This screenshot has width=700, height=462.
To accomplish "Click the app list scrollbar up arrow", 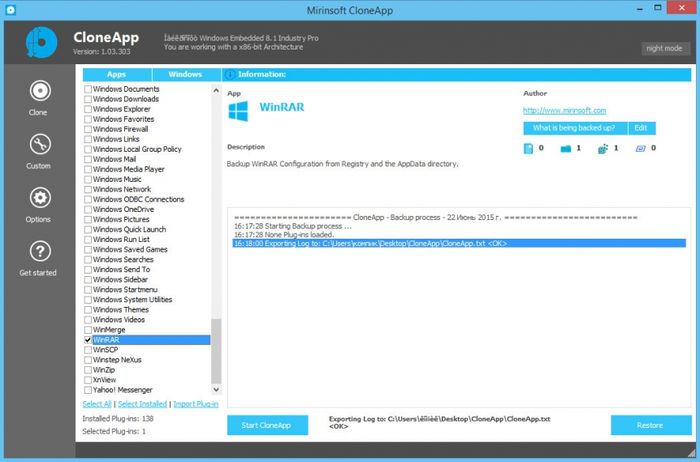I will [216, 90].
